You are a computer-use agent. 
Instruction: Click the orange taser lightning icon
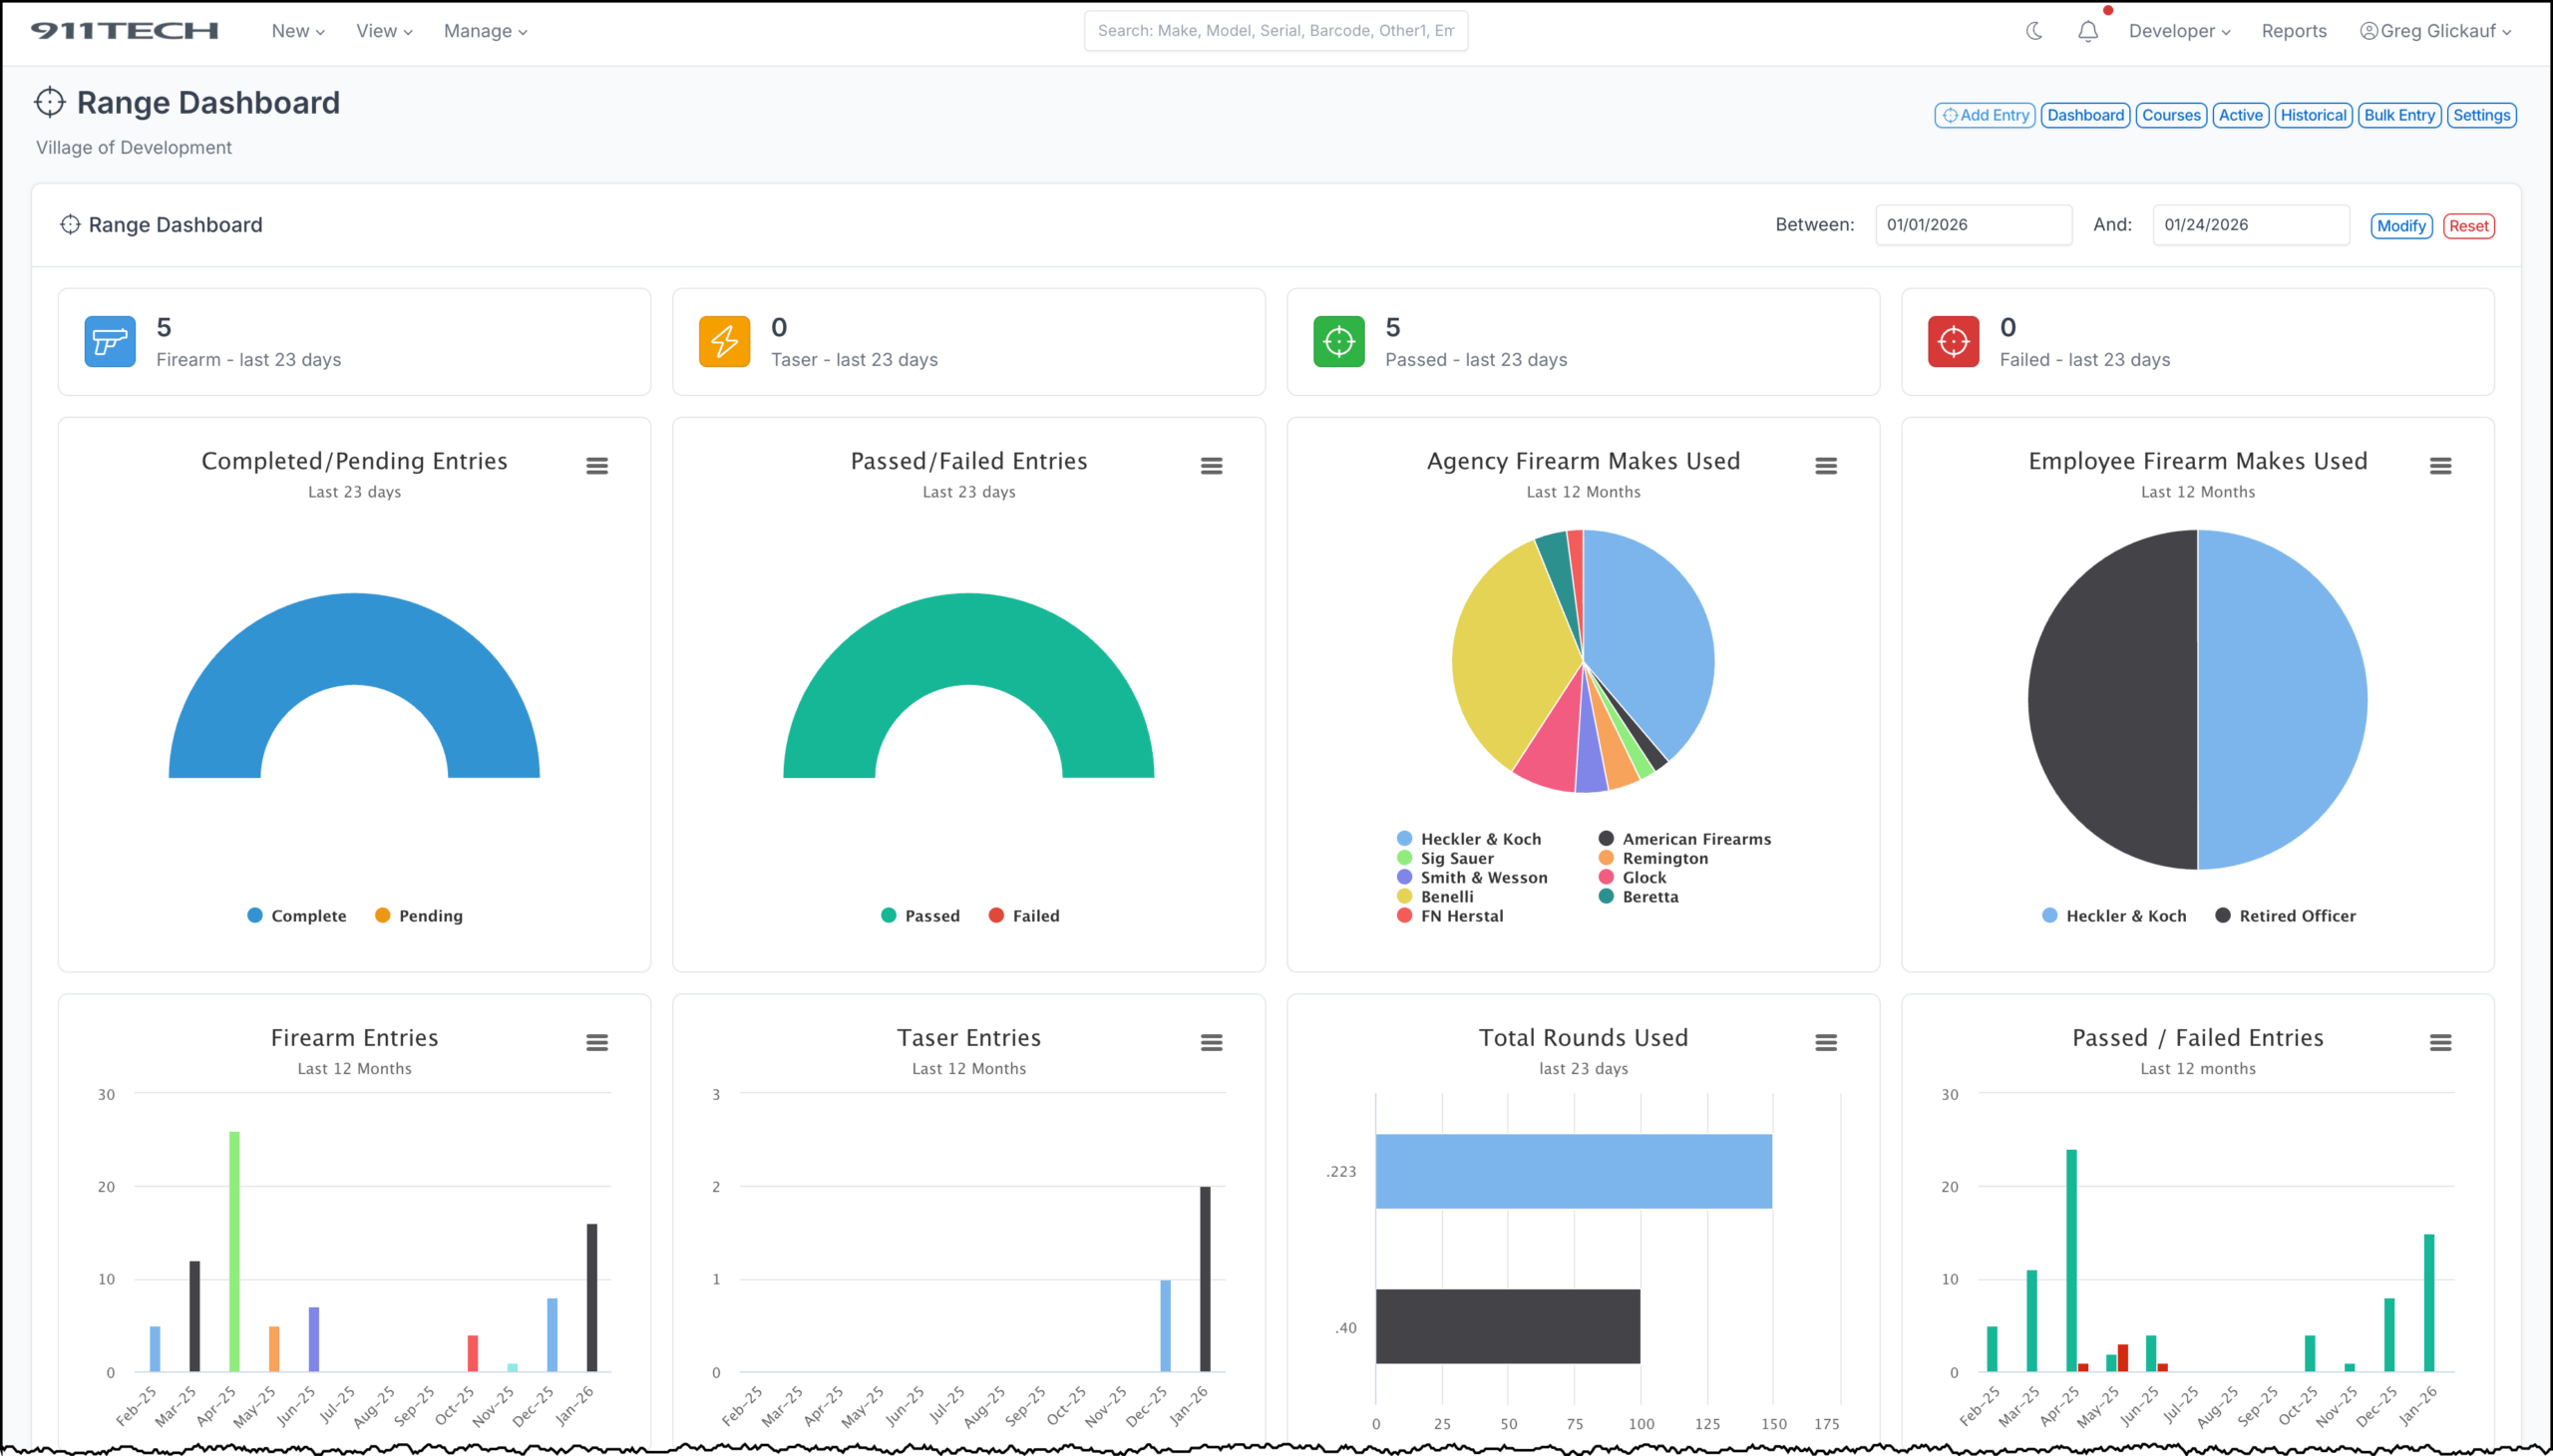pyautogui.click(x=724, y=342)
